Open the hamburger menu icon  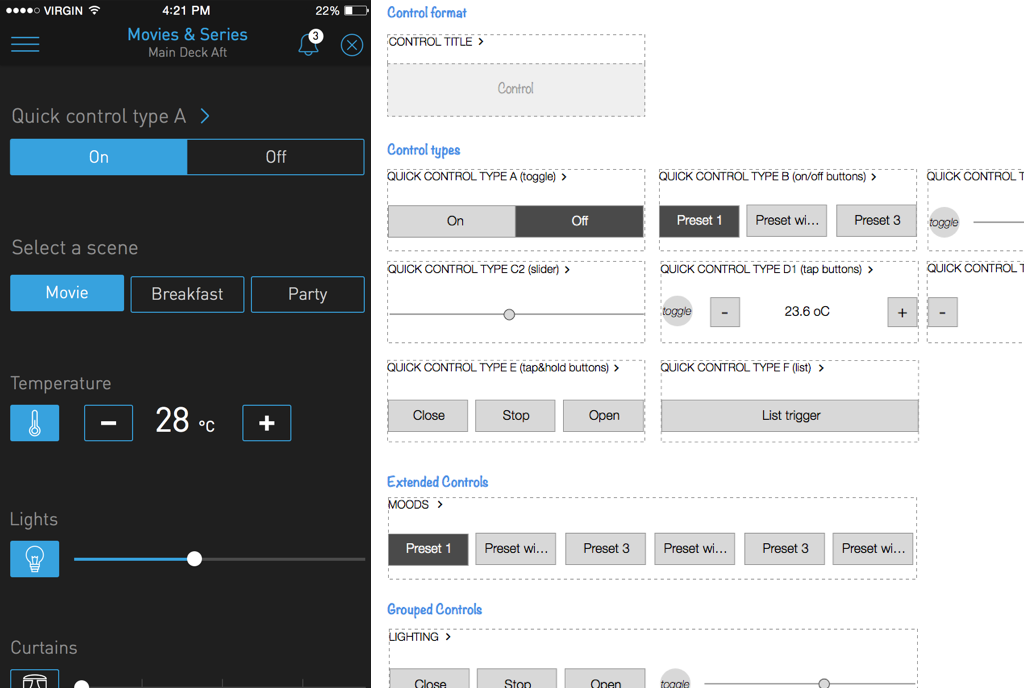[25, 44]
